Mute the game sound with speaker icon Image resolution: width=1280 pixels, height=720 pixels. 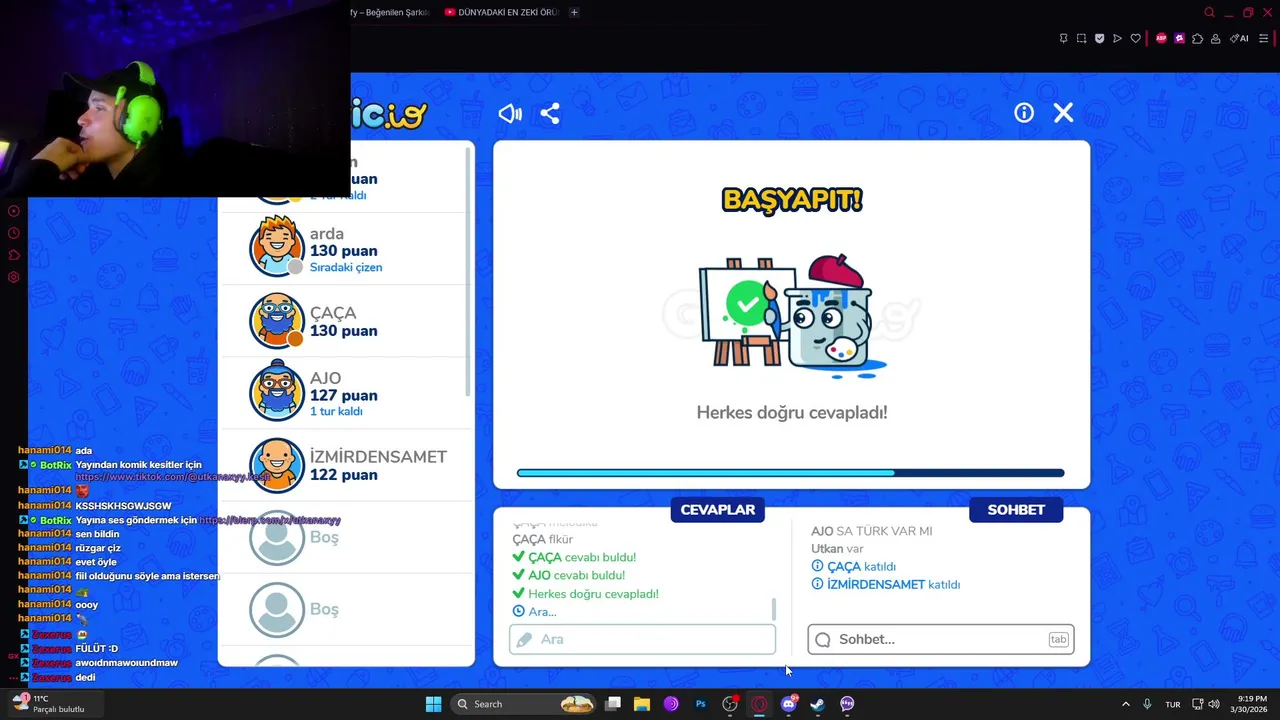tap(510, 113)
